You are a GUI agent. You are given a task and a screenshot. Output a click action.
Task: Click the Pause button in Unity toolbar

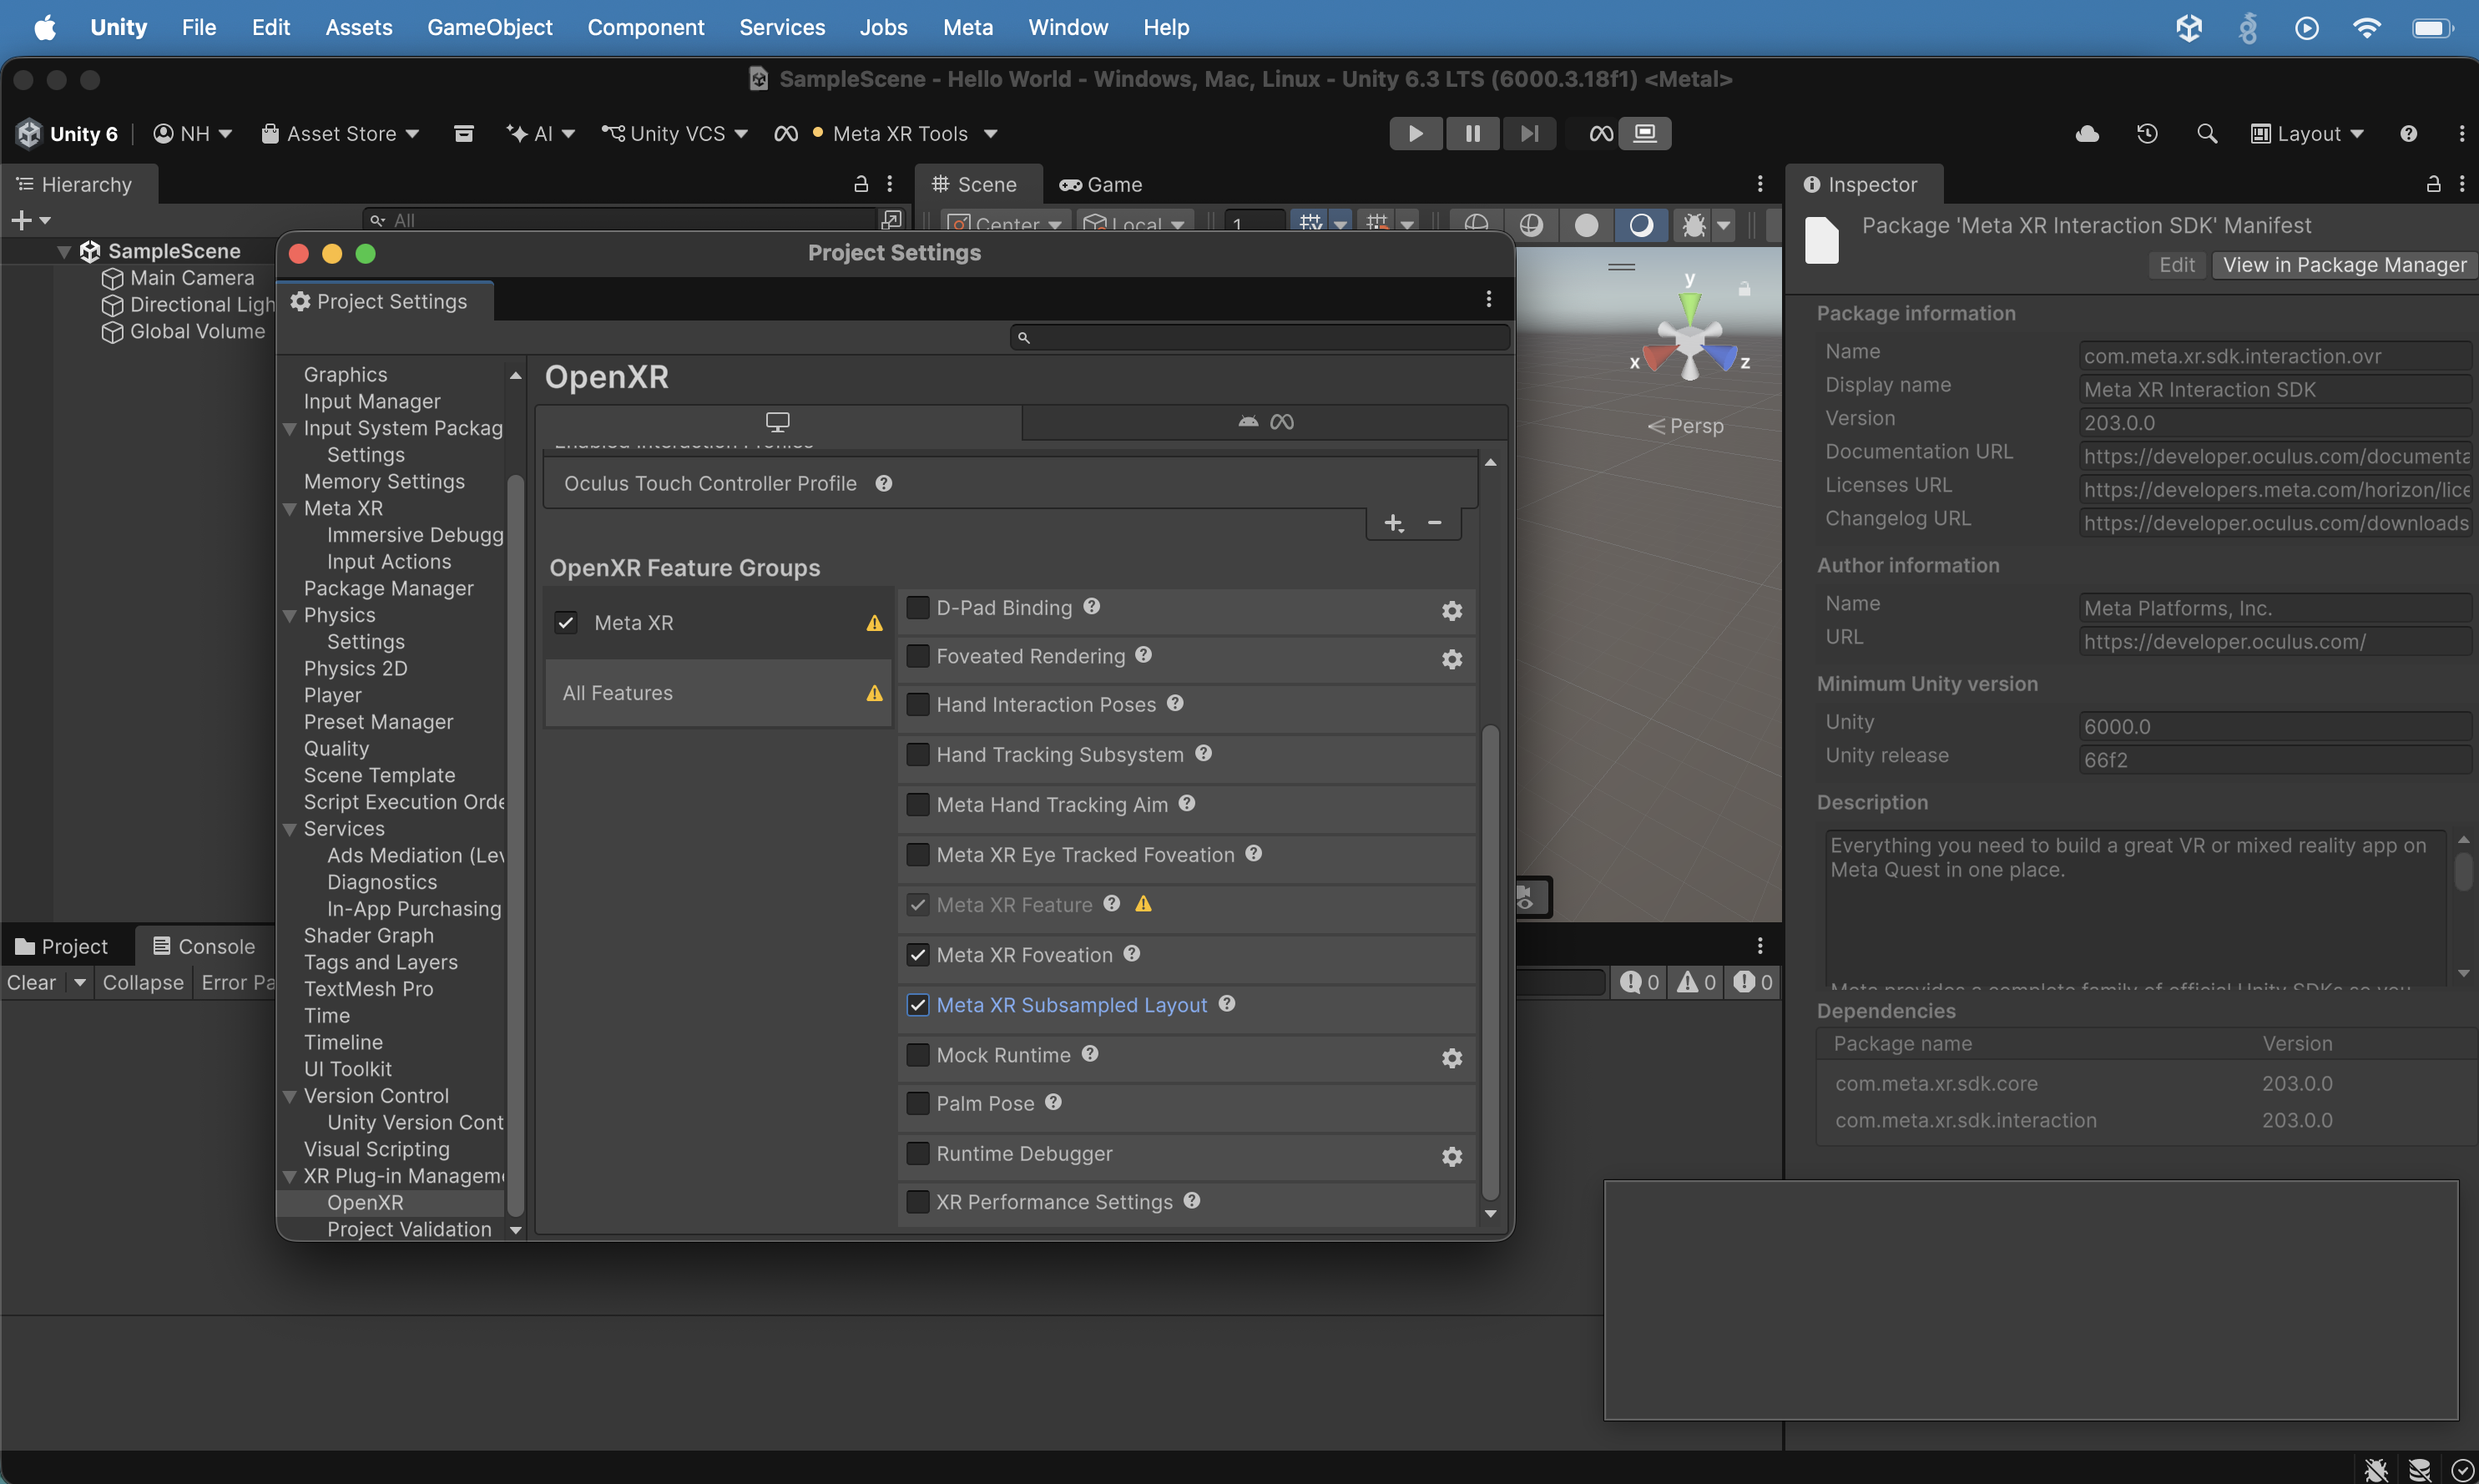coord(1472,133)
